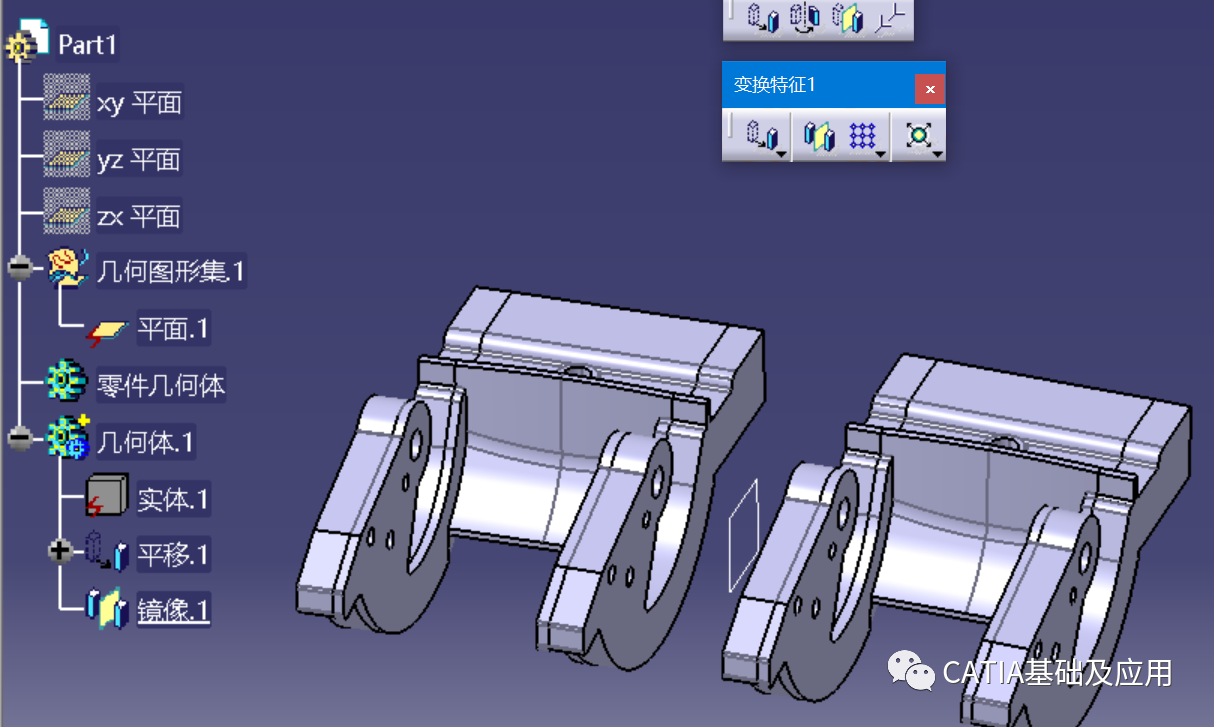The height and width of the screenshot is (727, 1214).
Task: Click the 变换特征1 toolbar title bar
Action: pyautogui.click(x=819, y=85)
